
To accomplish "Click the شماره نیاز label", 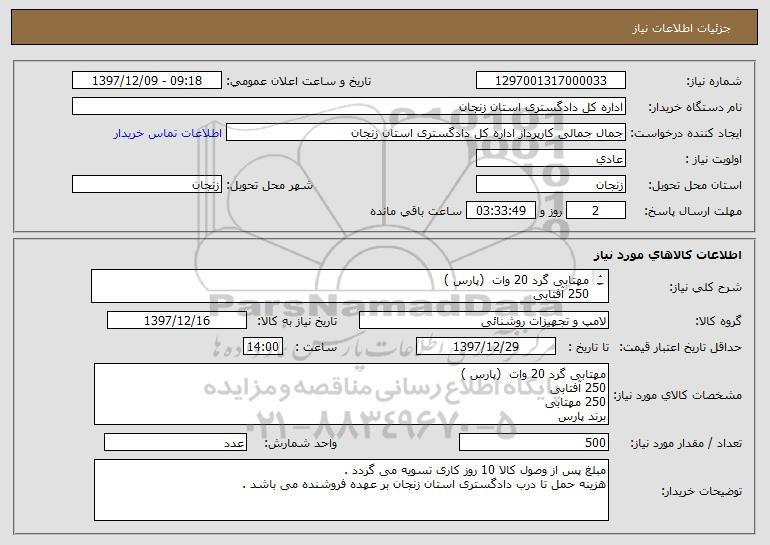I will click(x=714, y=81).
